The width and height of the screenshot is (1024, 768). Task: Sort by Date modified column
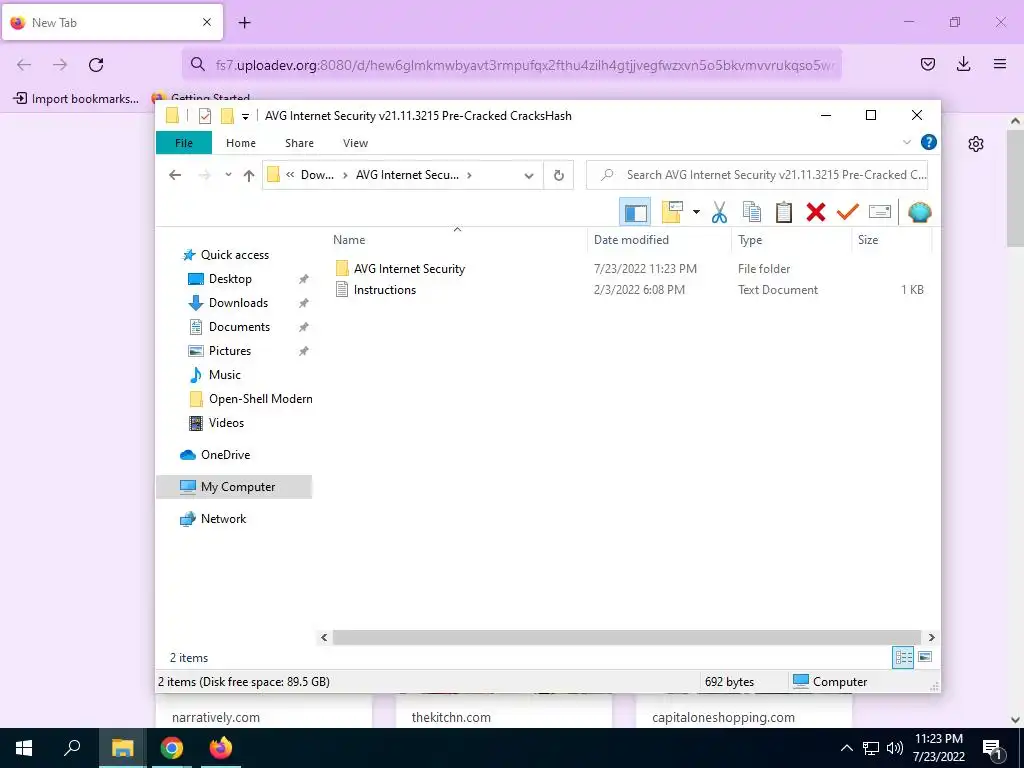click(x=659, y=240)
